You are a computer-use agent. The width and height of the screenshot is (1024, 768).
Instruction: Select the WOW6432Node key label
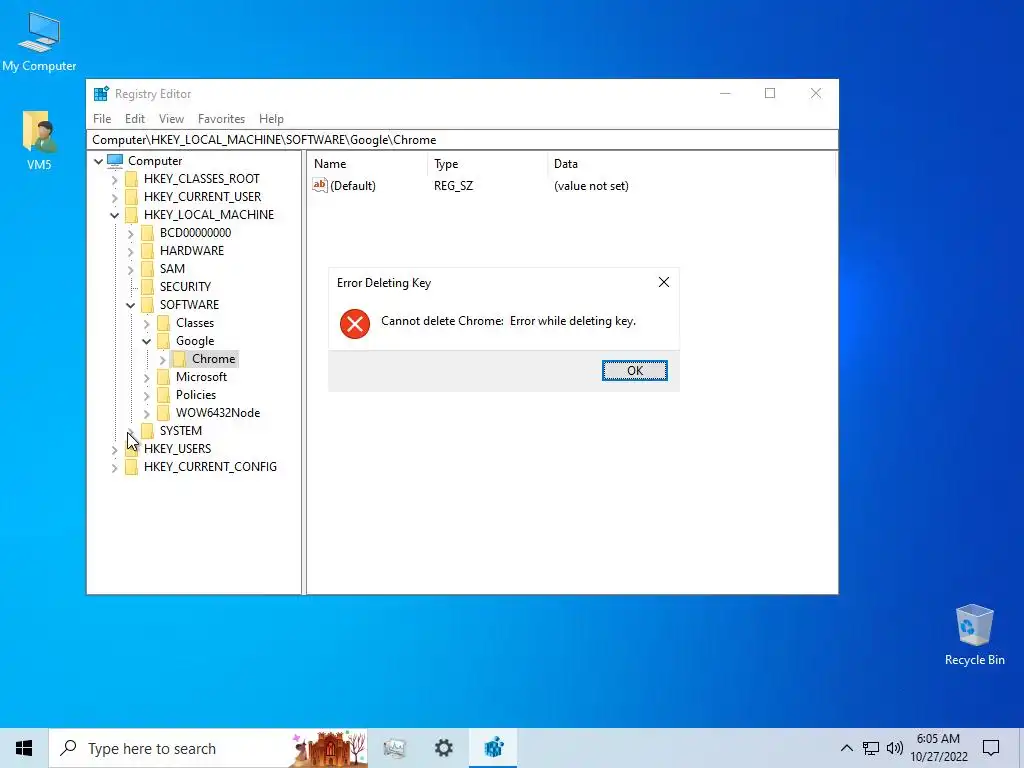(x=218, y=413)
